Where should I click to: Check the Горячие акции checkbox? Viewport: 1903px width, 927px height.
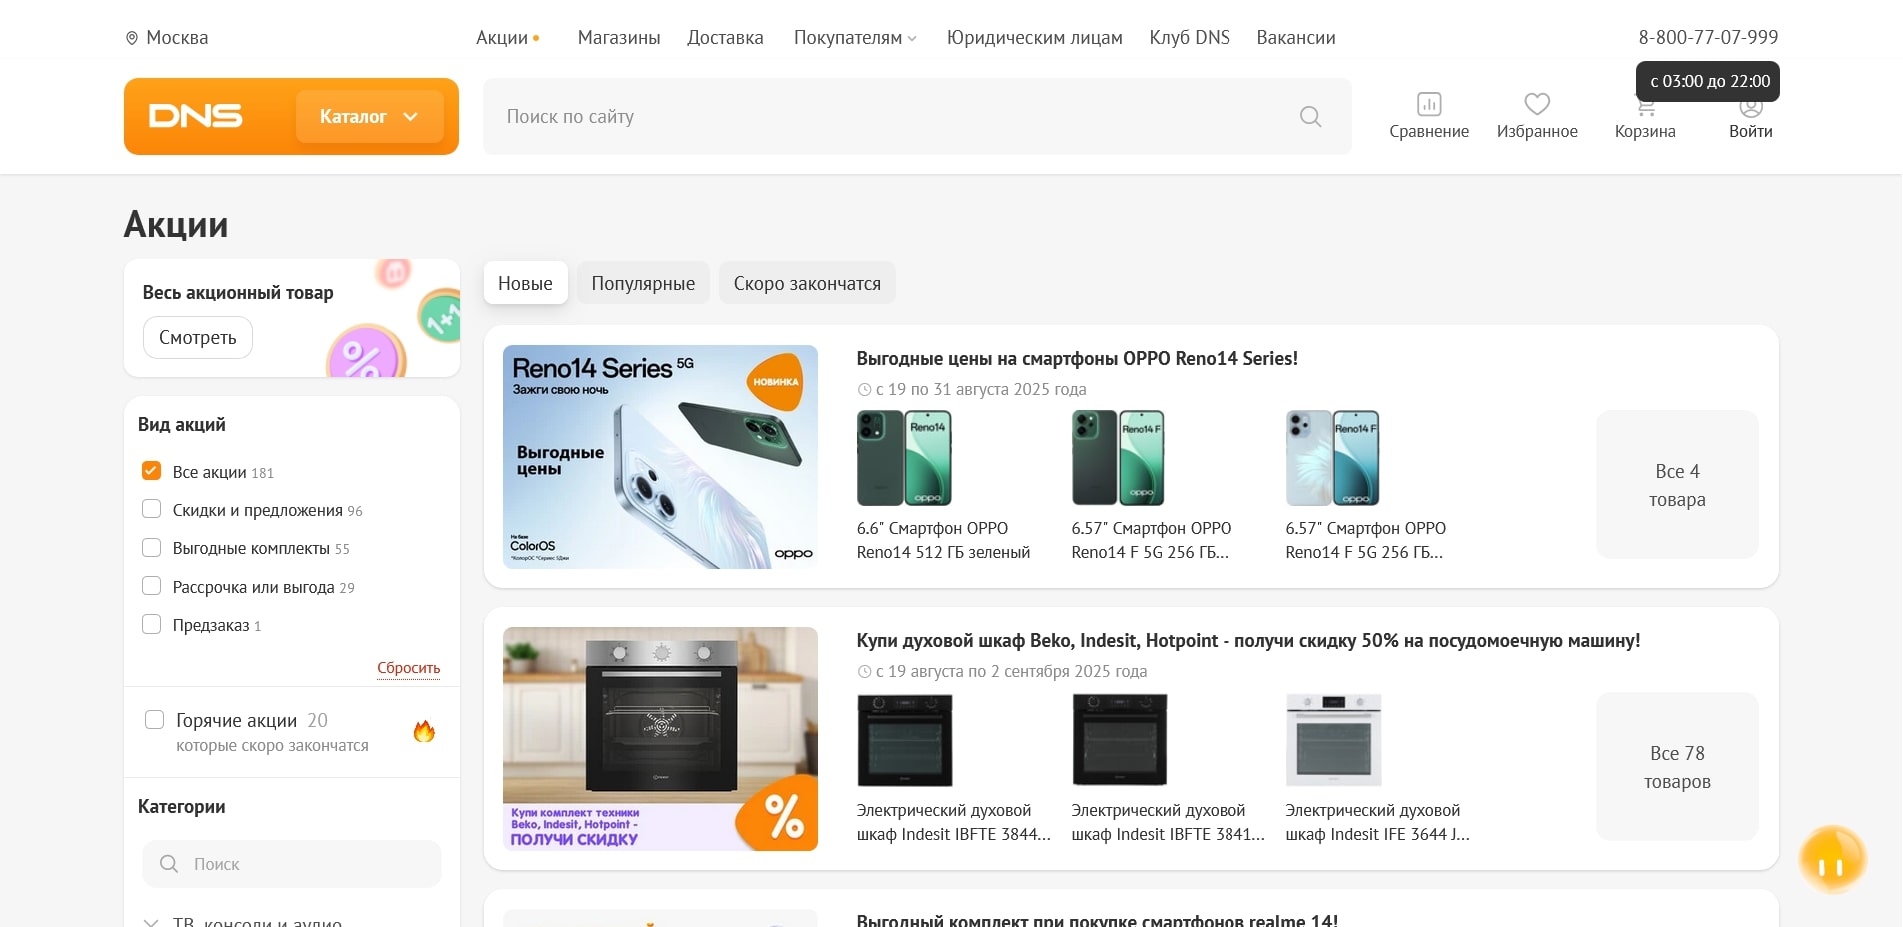click(155, 720)
